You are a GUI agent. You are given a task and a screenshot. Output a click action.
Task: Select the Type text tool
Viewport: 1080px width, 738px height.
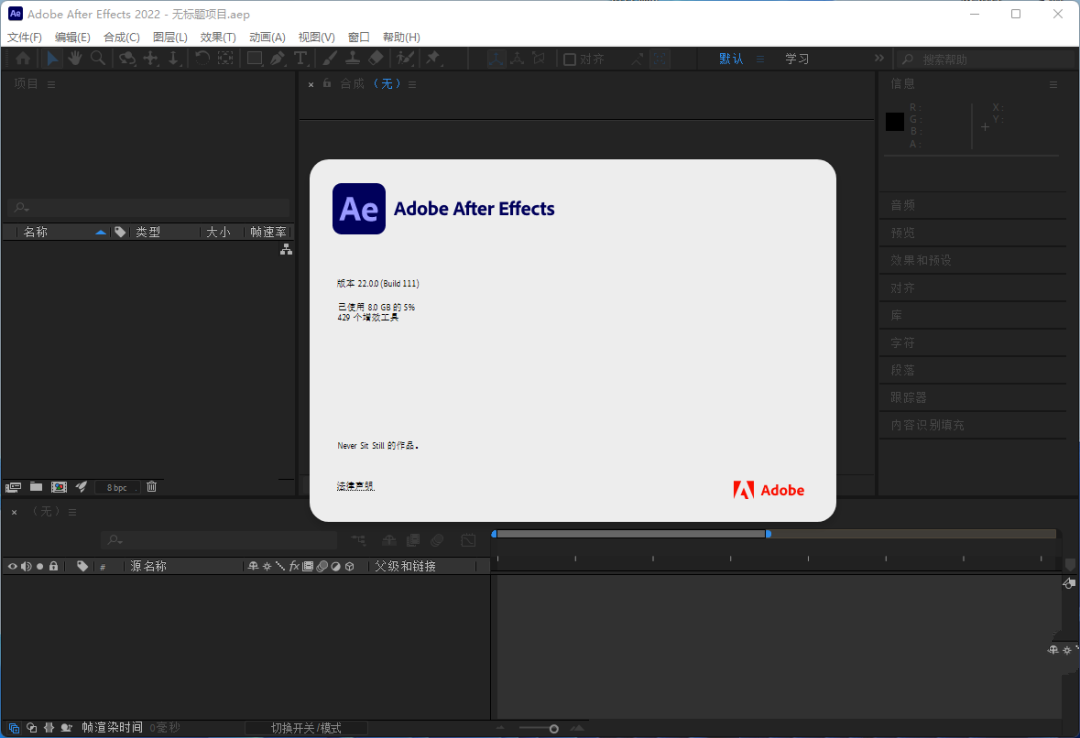coord(300,59)
